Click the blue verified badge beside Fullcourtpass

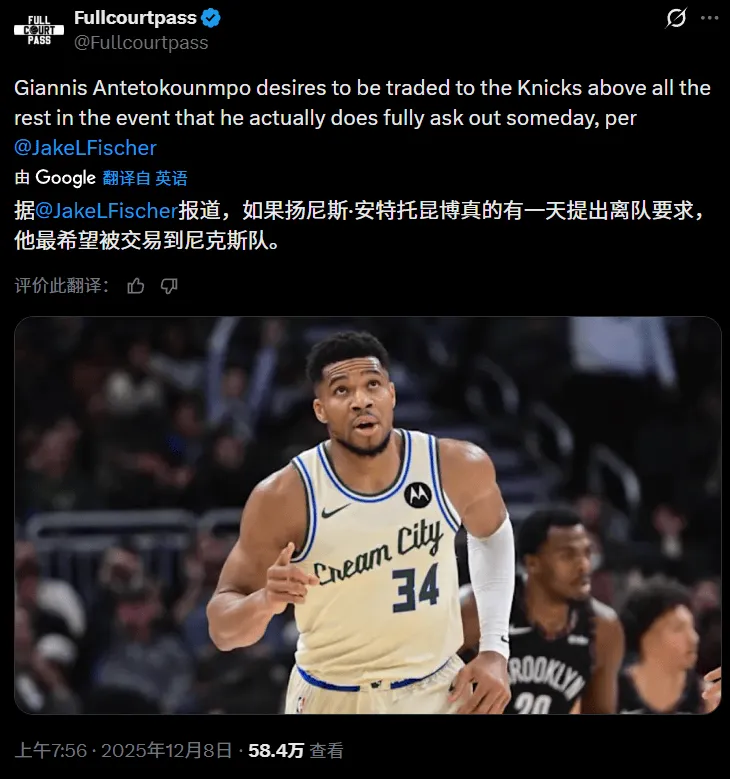tap(211, 18)
